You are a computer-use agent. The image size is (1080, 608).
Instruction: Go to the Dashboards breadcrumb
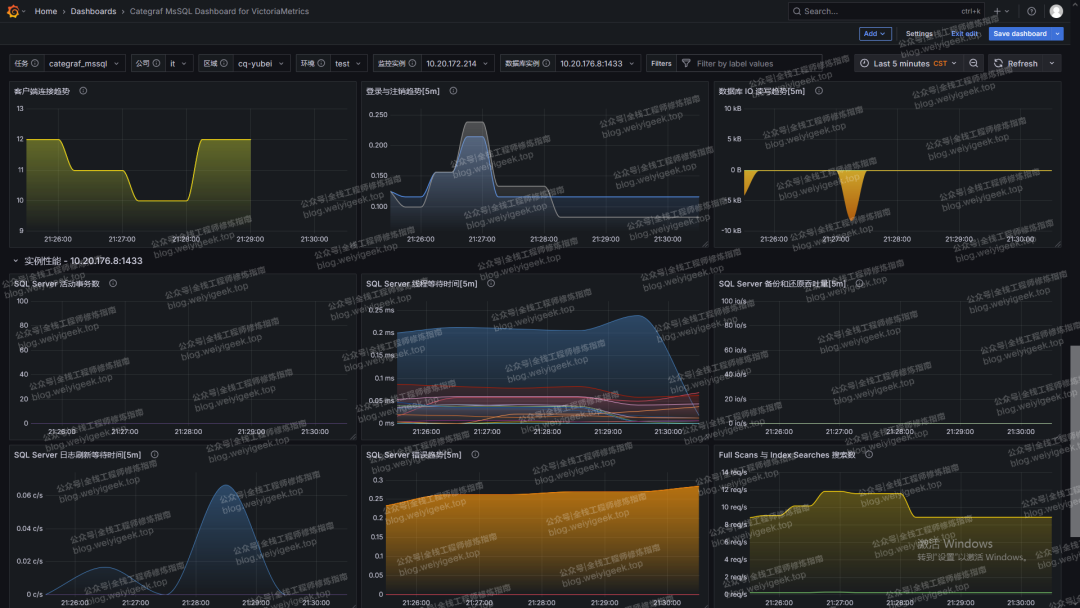[x=93, y=12]
